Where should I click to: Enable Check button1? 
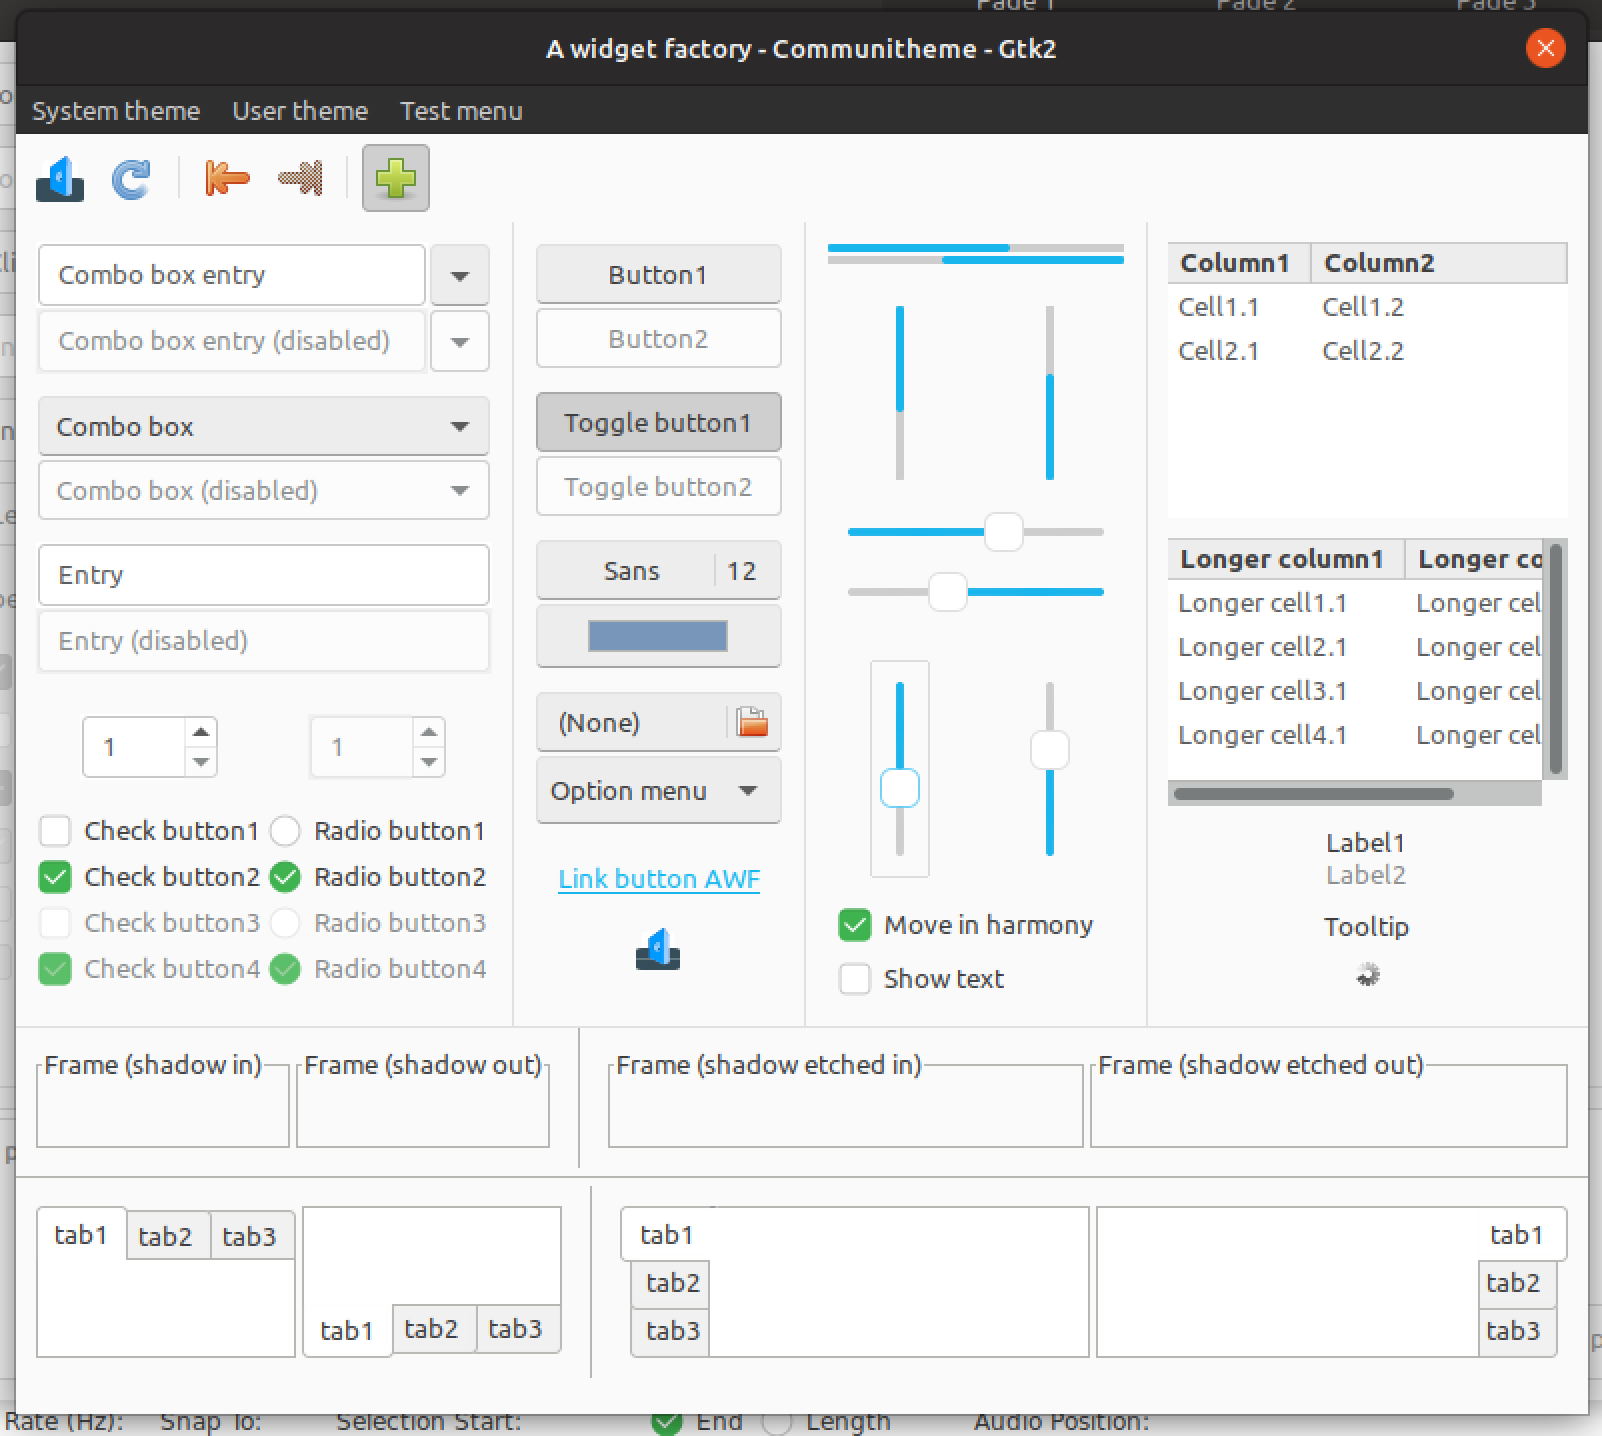(55, 830)
